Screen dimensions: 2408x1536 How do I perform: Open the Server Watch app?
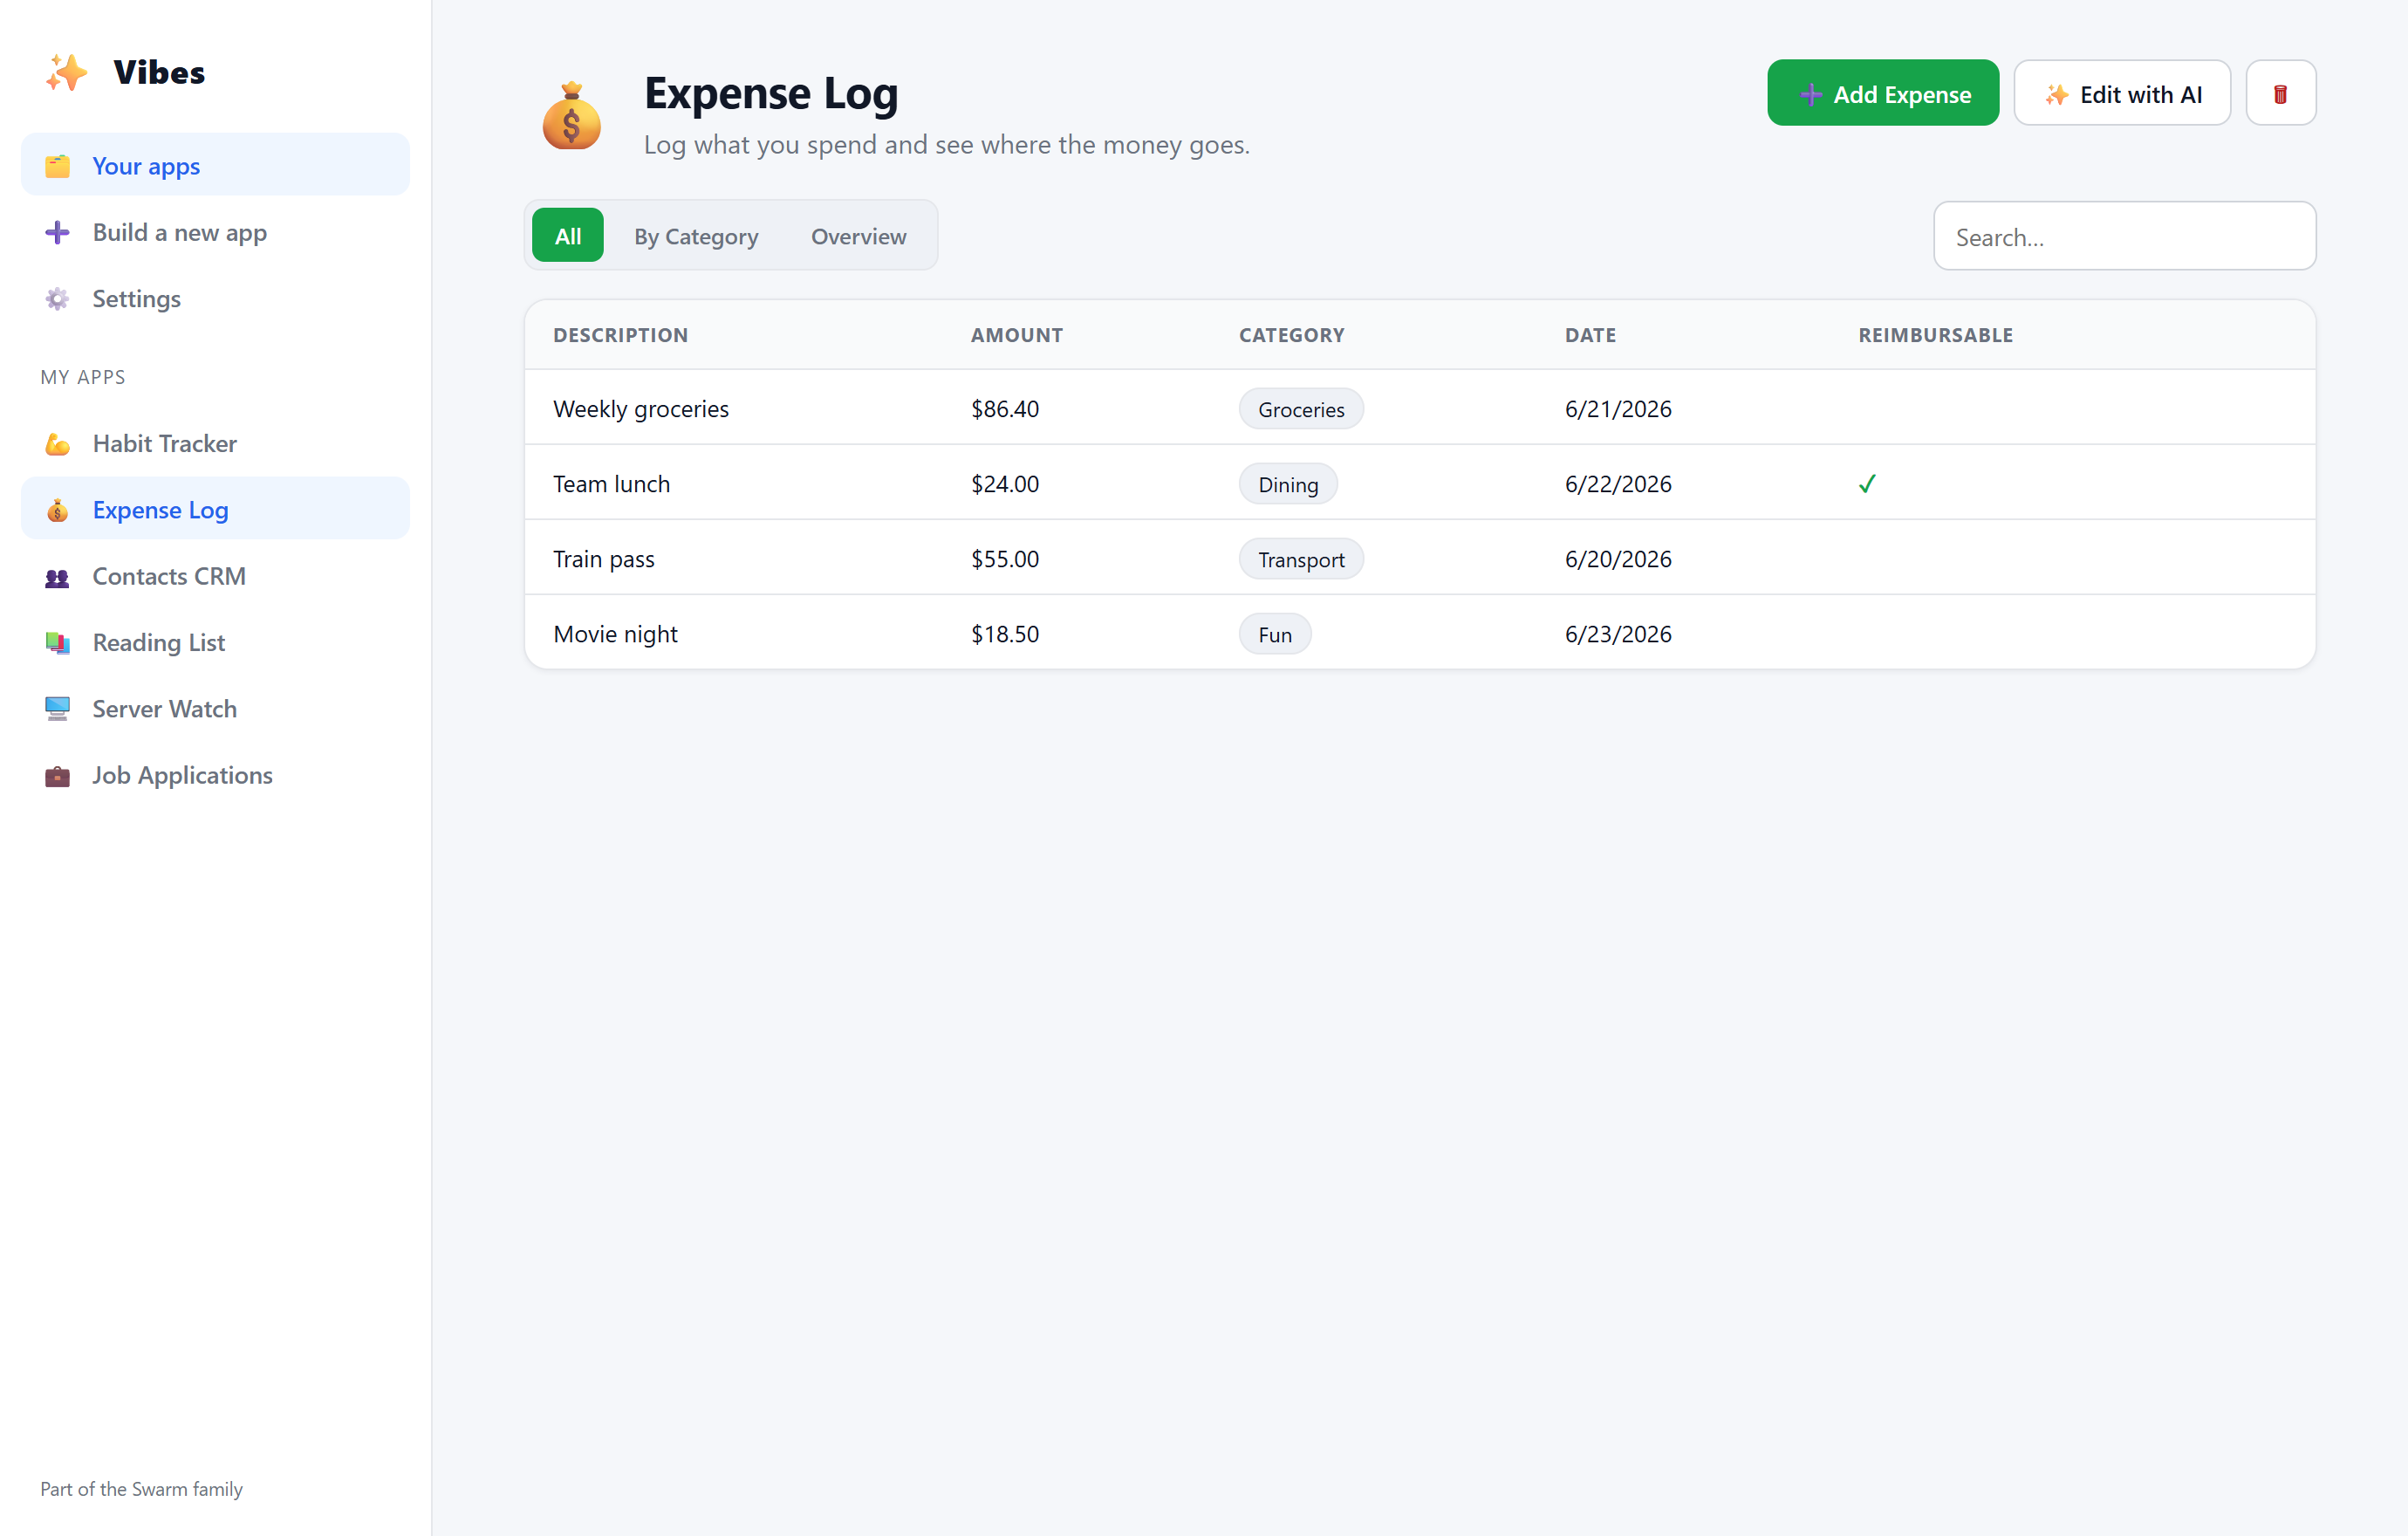[x=215, y=709]
